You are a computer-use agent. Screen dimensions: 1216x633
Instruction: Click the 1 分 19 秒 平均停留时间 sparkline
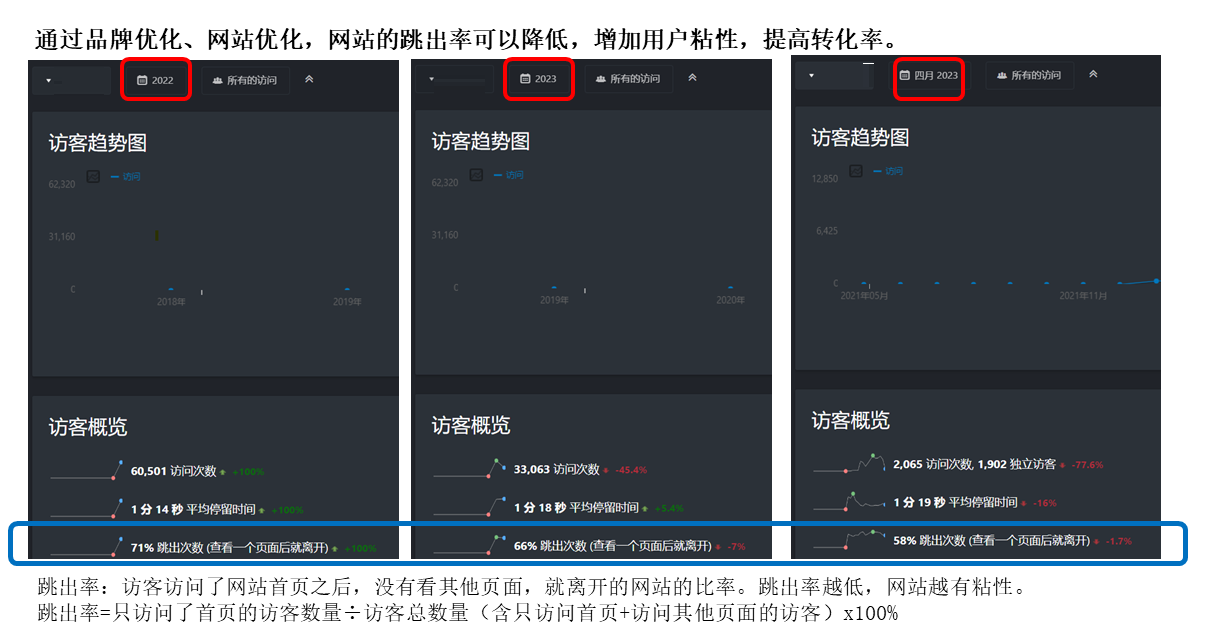tap(850, 502)
